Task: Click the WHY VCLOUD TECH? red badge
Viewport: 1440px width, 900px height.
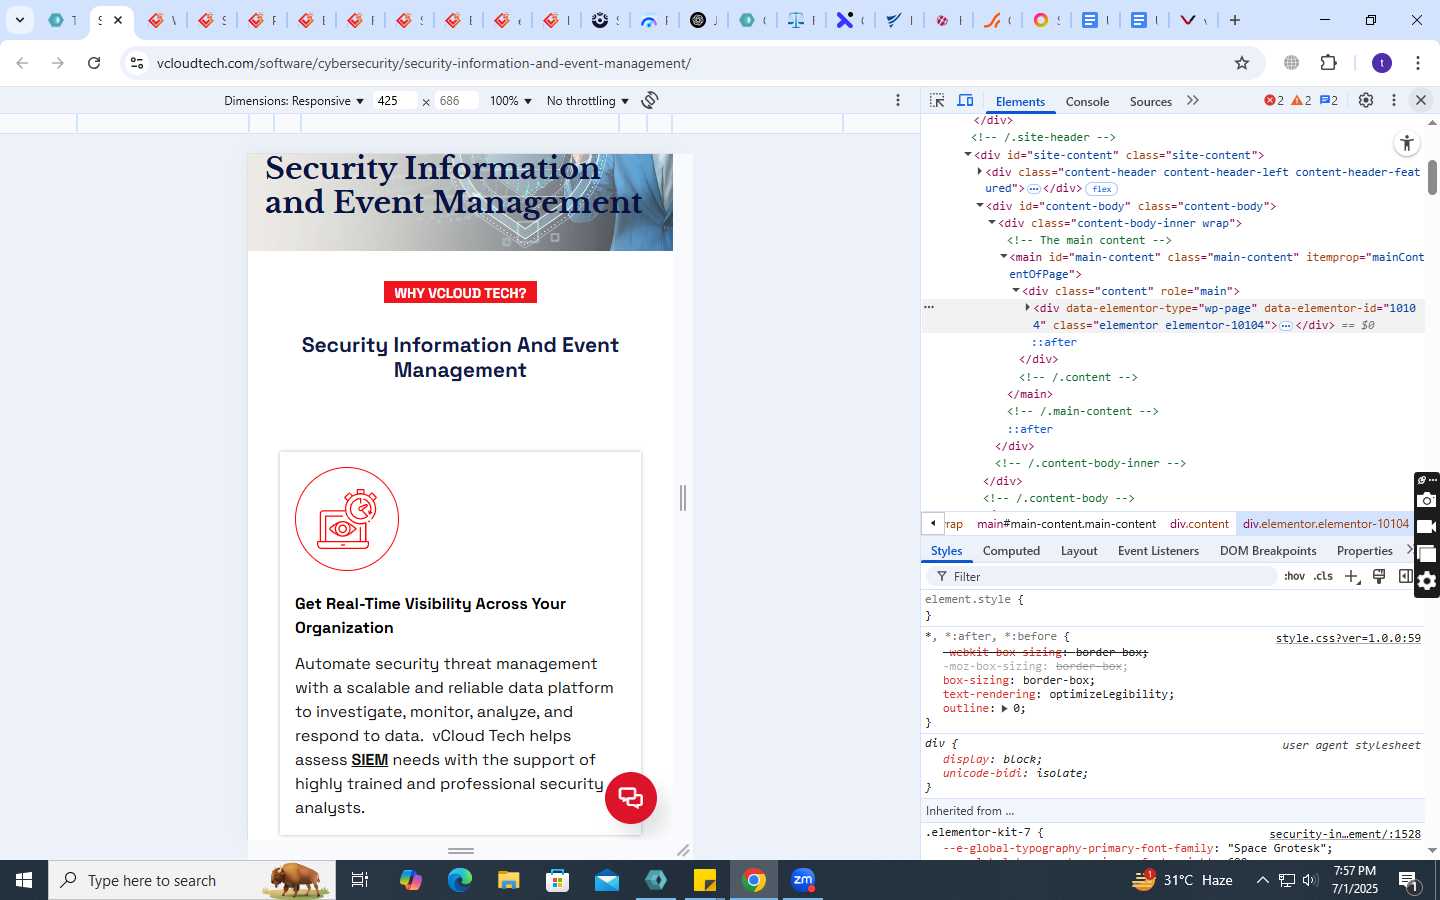Action: pyautogui.click(x=460, y=293)
